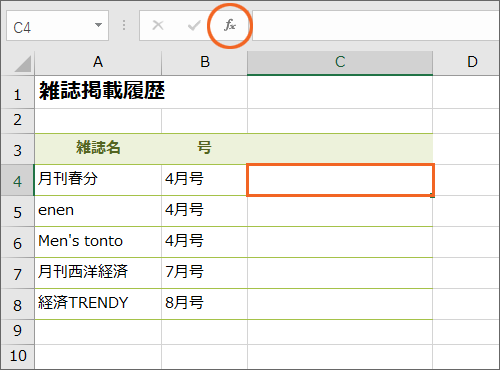500x370 pixels.
Task: Click the 号 header cell
Action: (205, 149)
